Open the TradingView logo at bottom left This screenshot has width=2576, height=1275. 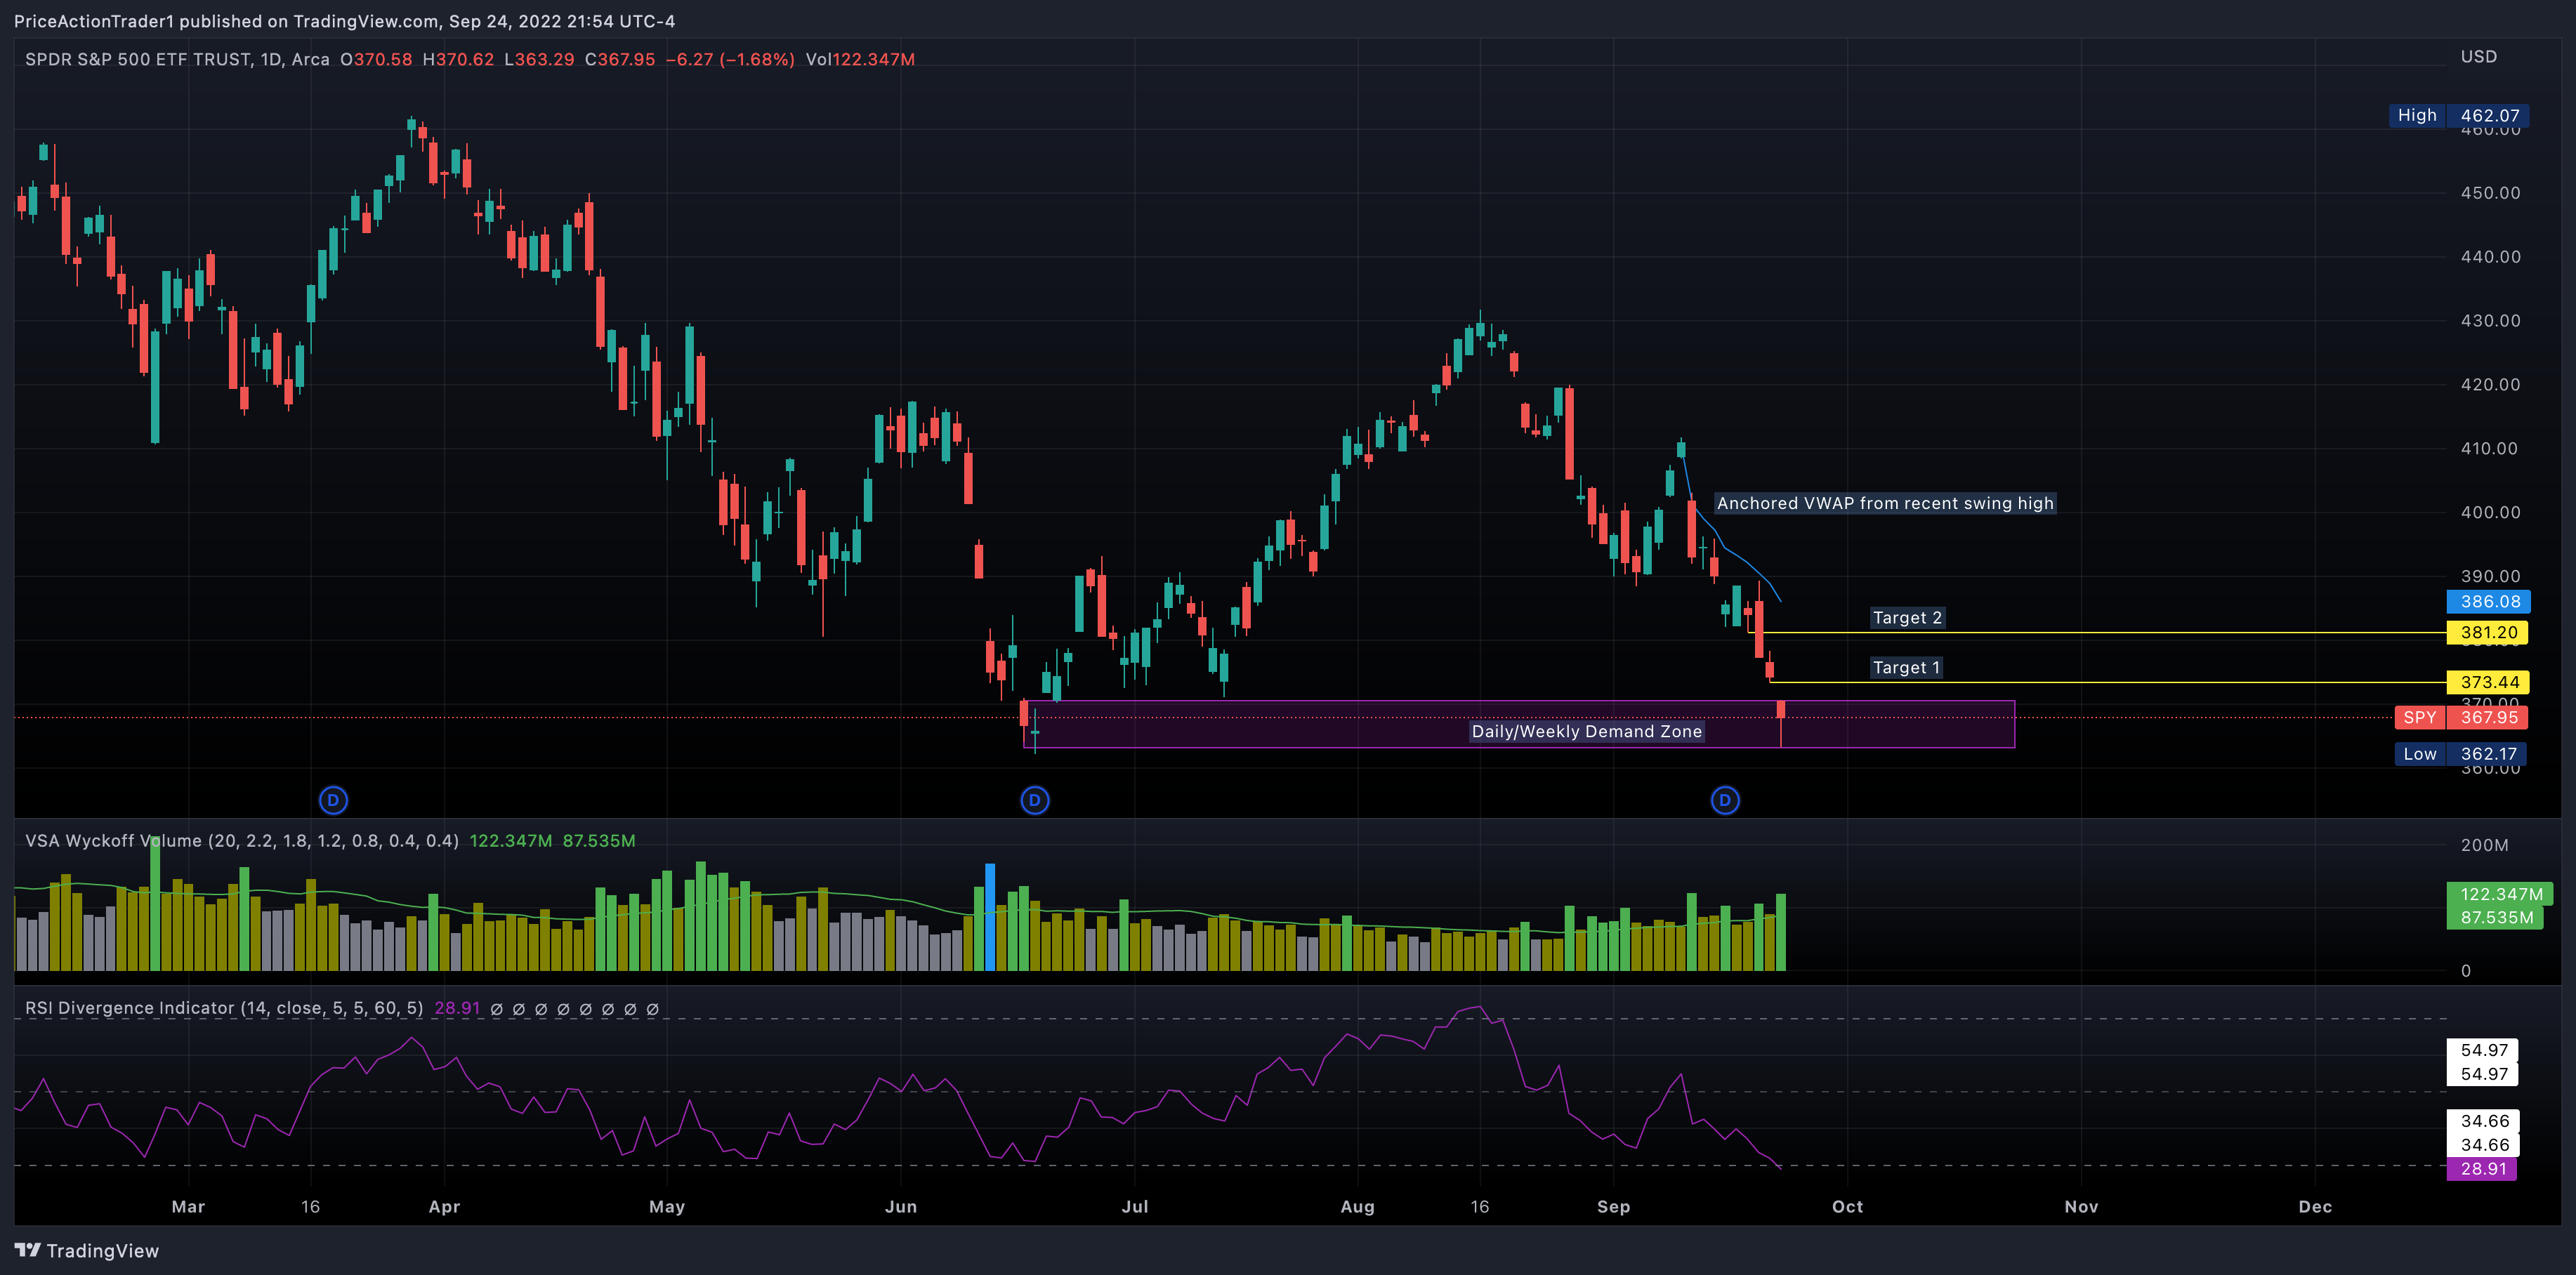[x=87, y=1251]
